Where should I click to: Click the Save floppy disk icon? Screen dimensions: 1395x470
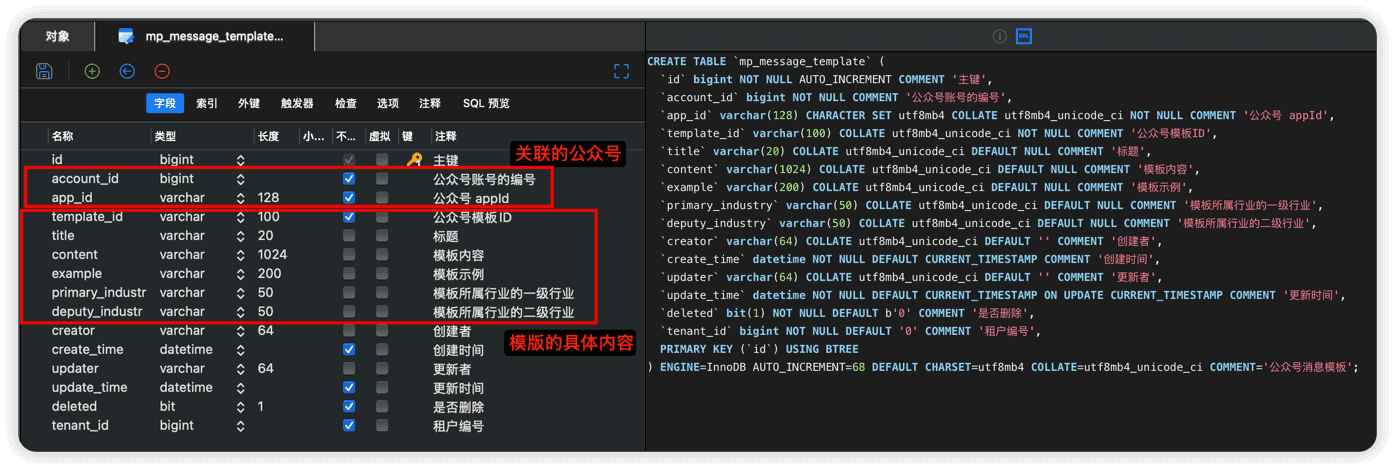[44, 71]
